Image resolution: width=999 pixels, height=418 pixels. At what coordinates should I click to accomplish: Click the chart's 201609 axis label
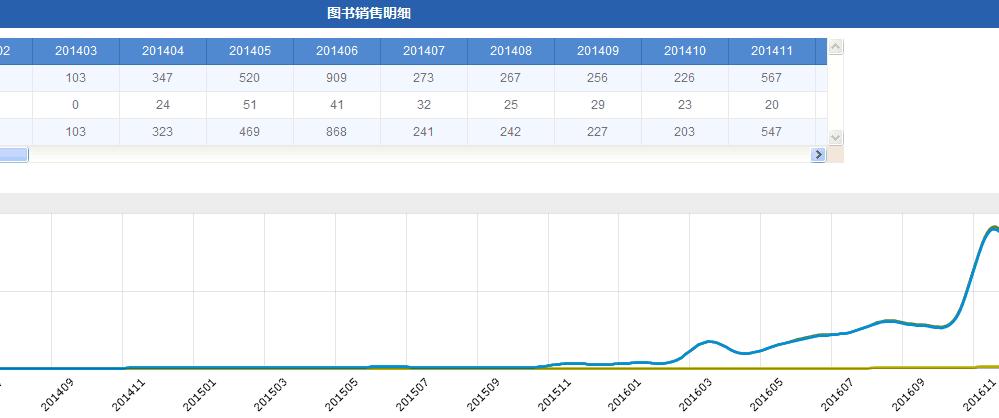coord(909,395)
